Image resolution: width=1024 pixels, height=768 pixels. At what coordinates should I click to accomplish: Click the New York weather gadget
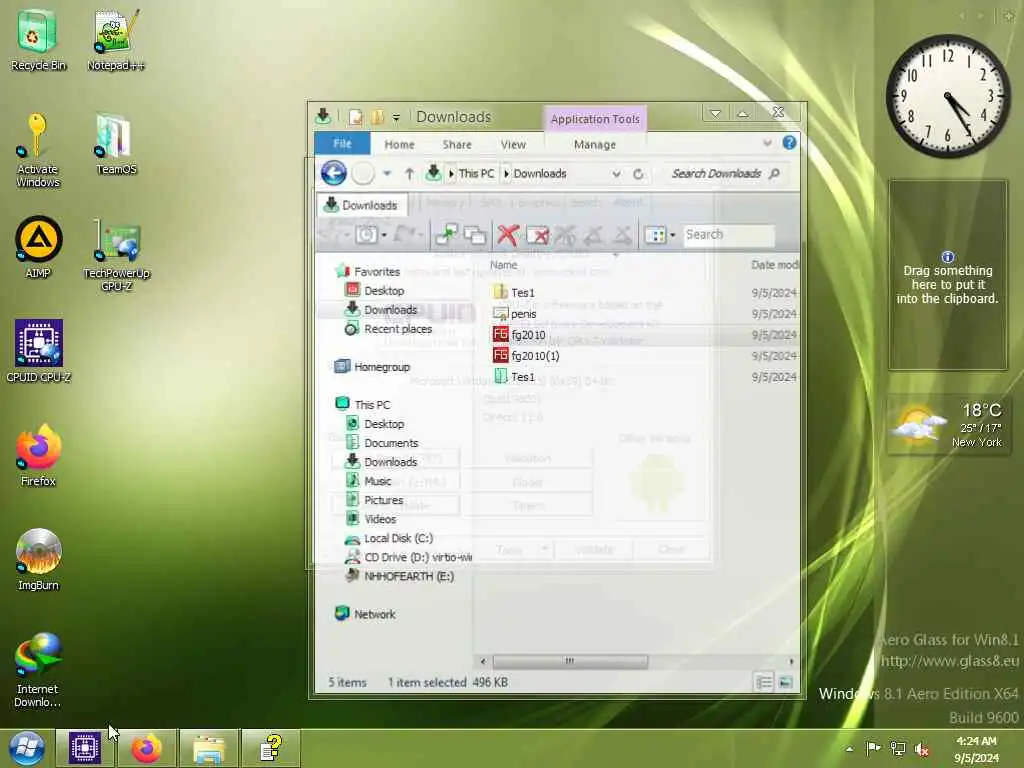pos(948,425)
